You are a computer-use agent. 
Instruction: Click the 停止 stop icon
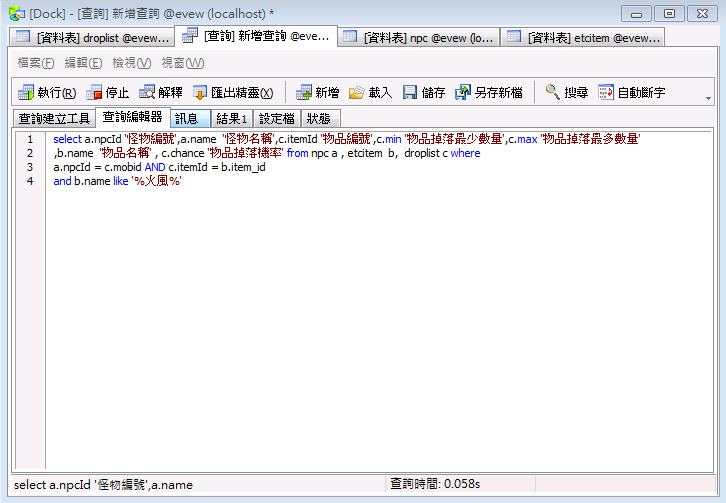pyautogui.click(x=94, y=93)
